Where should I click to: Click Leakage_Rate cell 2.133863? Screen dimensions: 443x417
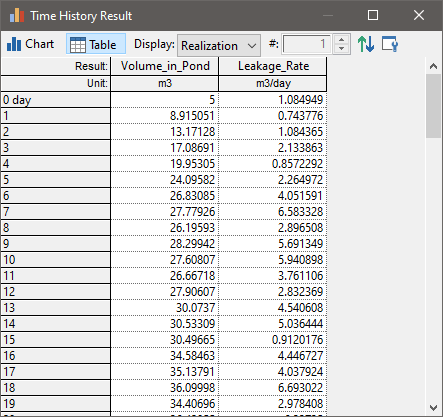pos(273,148)
